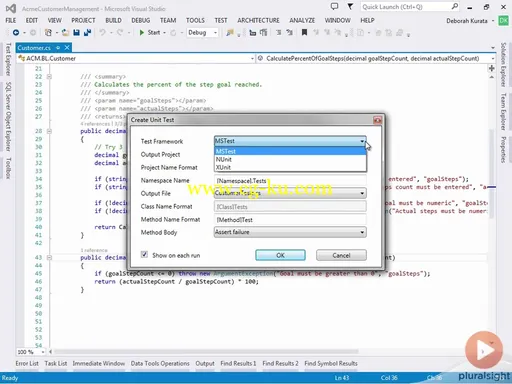Collapse the outlining box at line 22

[x=49, y=77]
